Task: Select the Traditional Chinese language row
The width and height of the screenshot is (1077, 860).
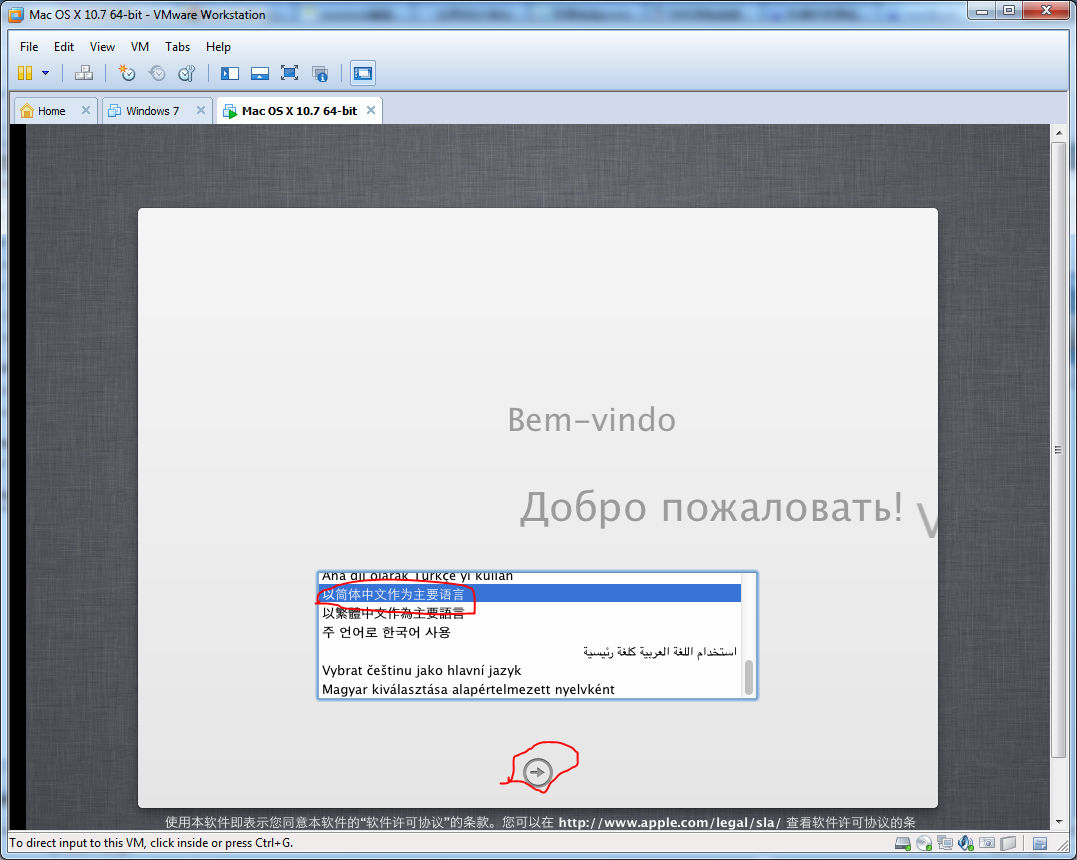Action: click(x=530, y=613)
